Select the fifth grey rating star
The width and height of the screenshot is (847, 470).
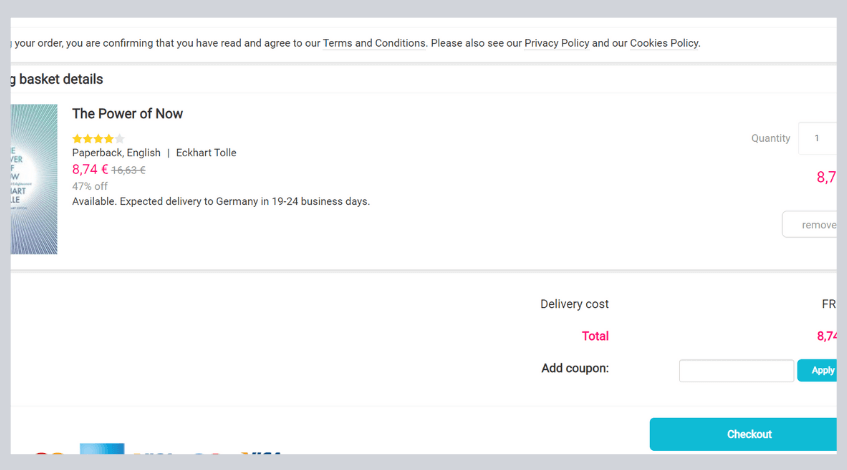[x=120, y=139]
